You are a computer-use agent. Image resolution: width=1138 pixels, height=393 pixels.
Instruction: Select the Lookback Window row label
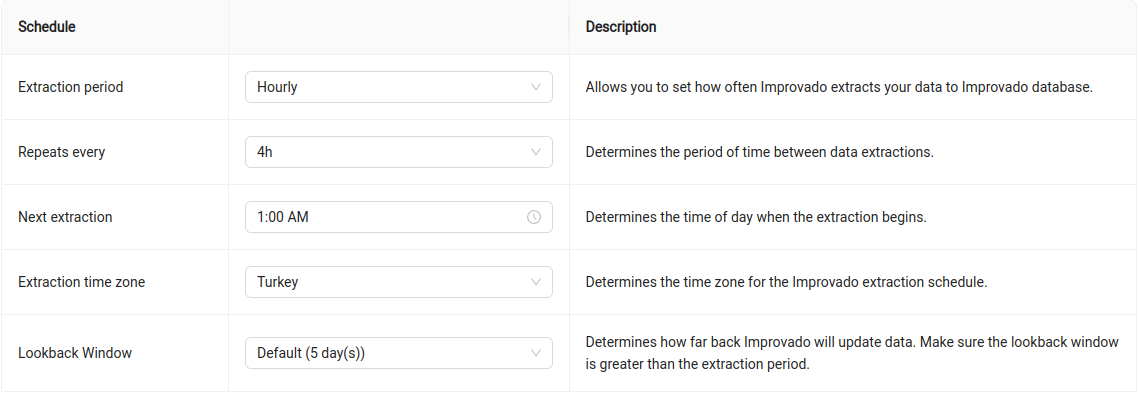click(x=75, y=354)
